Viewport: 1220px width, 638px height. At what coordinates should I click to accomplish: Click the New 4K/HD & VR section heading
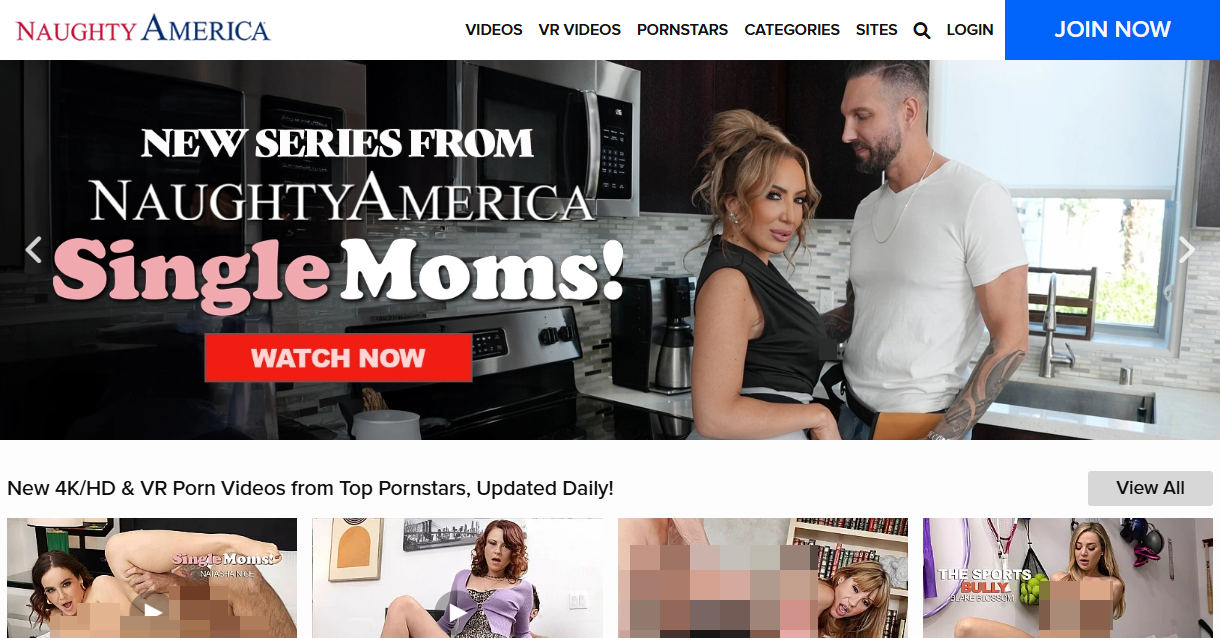pos(310,488)
